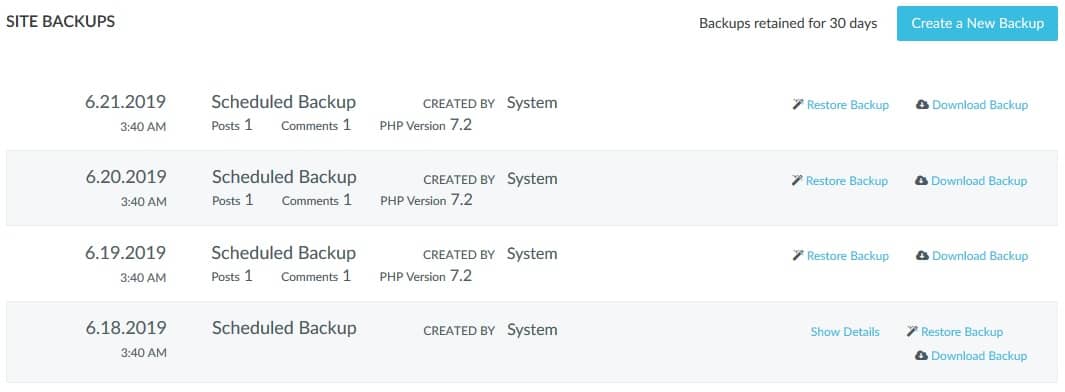
Task: Click the cloud download icon for 6.19.2019 backup
Action: pyautogui.click(x=922, y=255)
